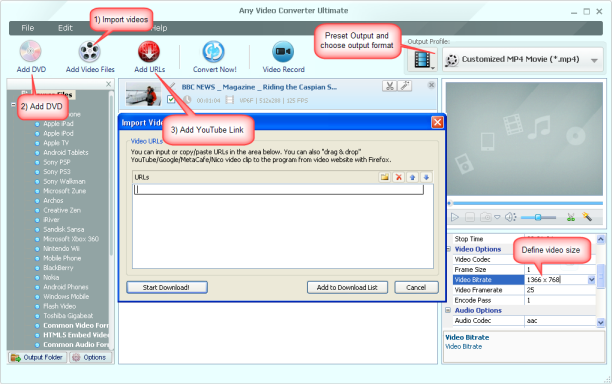Viewport: 612px width, 384px height.
Task: Open the File menu
Action: (27, 28)
